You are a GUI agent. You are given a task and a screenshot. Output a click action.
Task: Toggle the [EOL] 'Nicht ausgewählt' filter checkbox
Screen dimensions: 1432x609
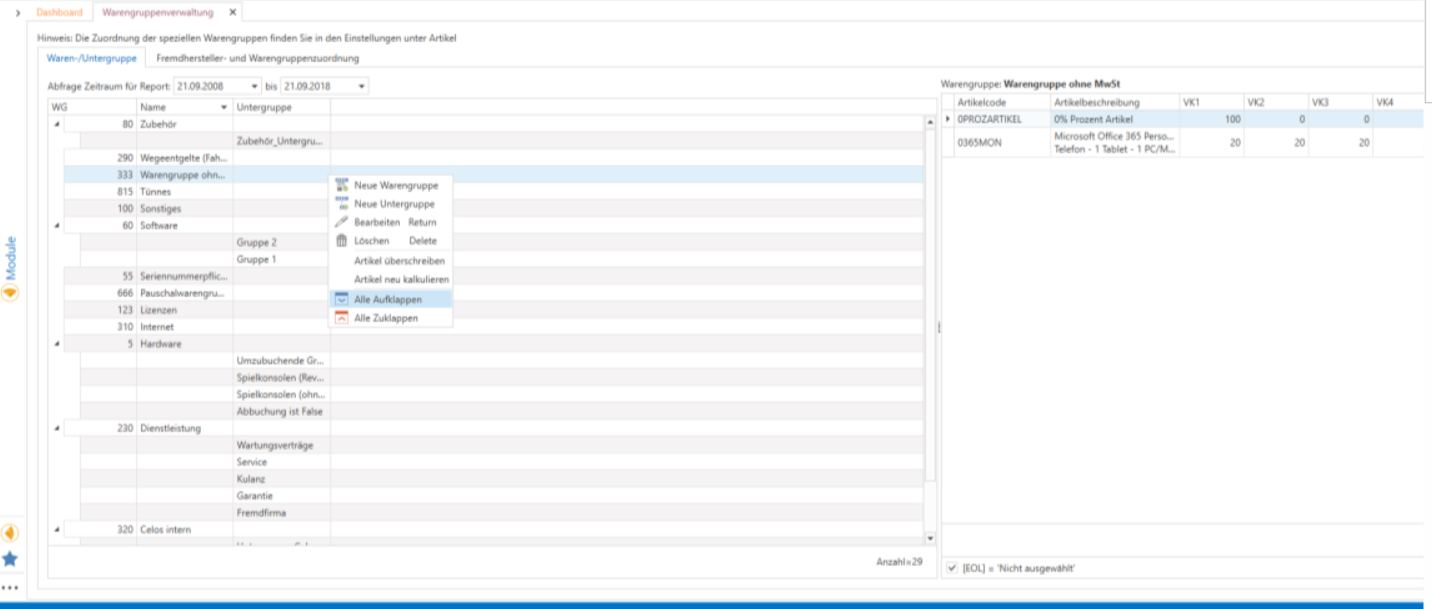pos(952,568)
